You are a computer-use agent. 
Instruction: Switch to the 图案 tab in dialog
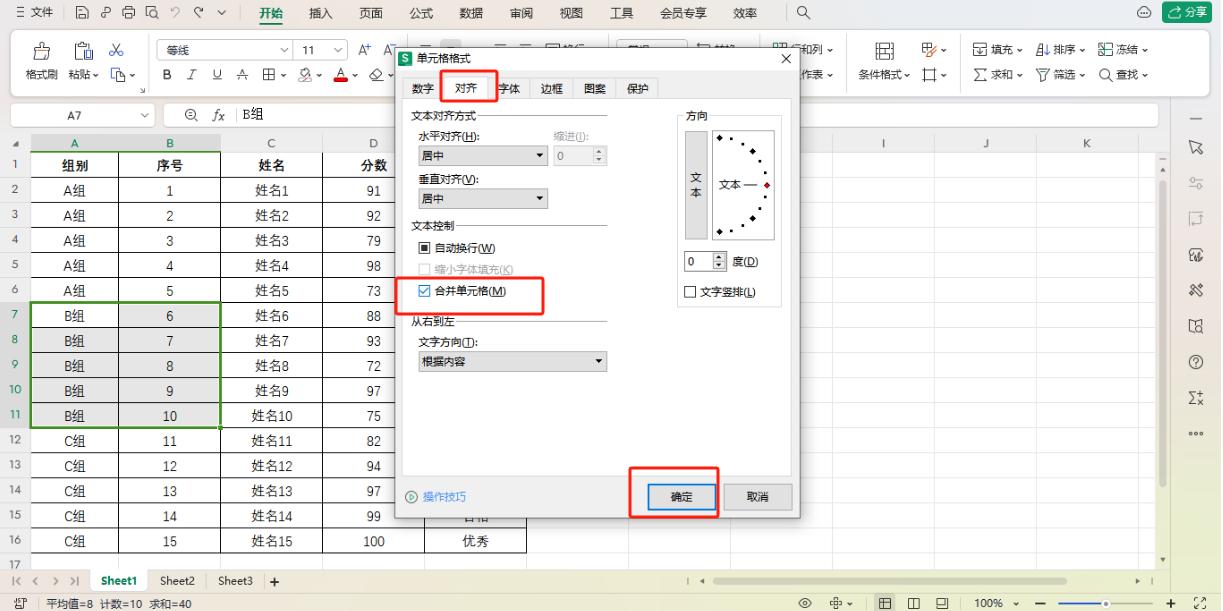pos(594,89)
